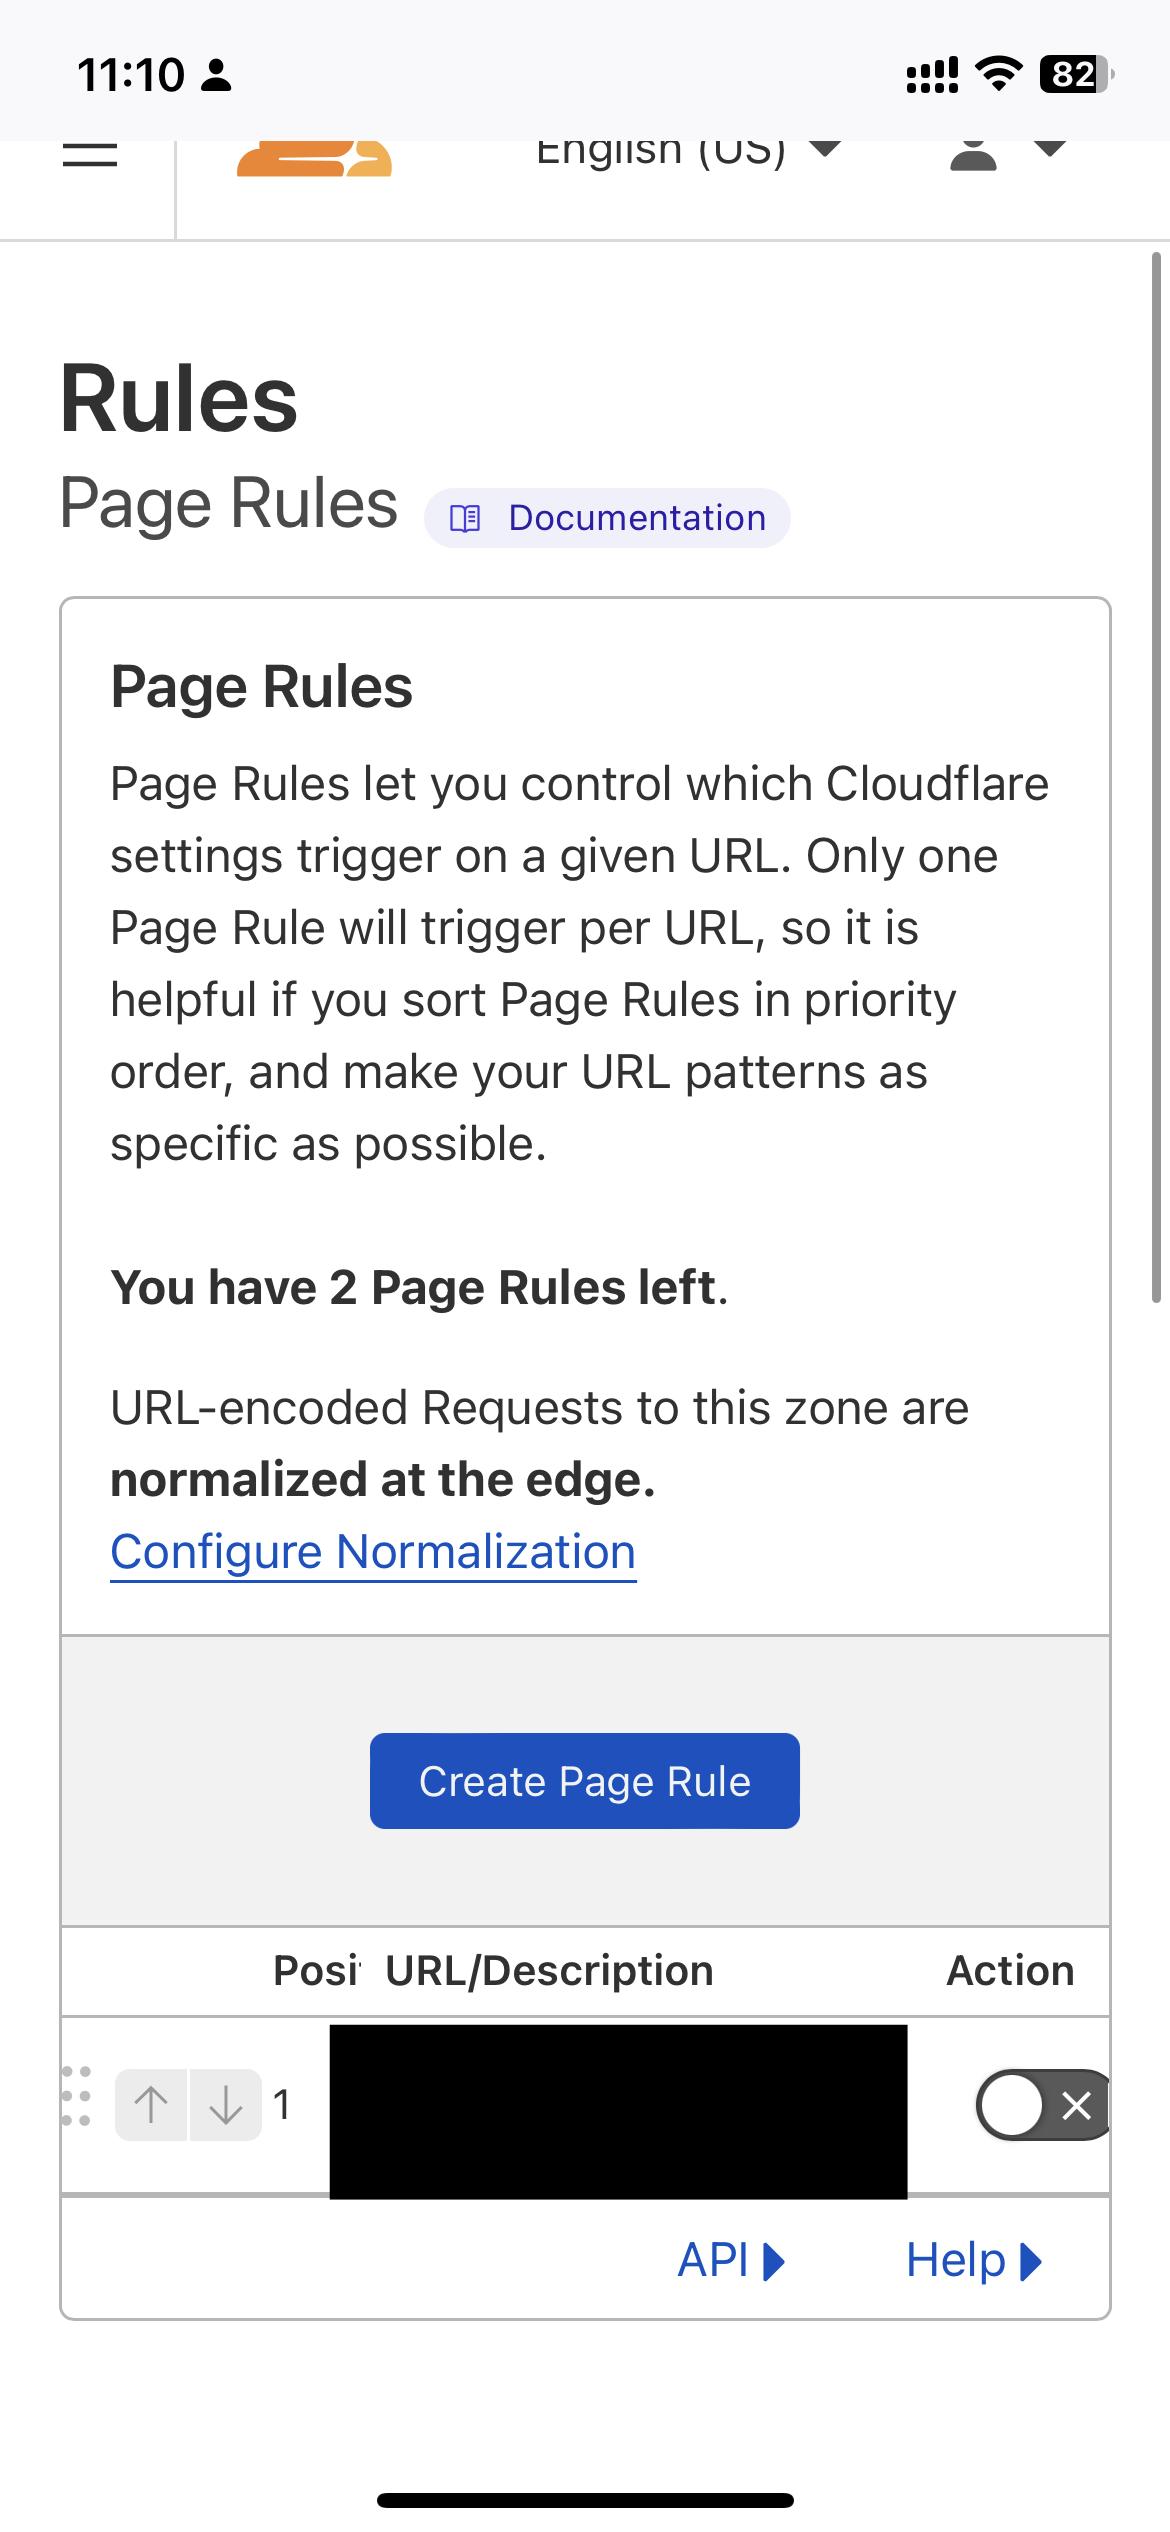Grab the drag handle next to page rule 1
This screenshot has height=2532, width=1170.
point(75,2108)
